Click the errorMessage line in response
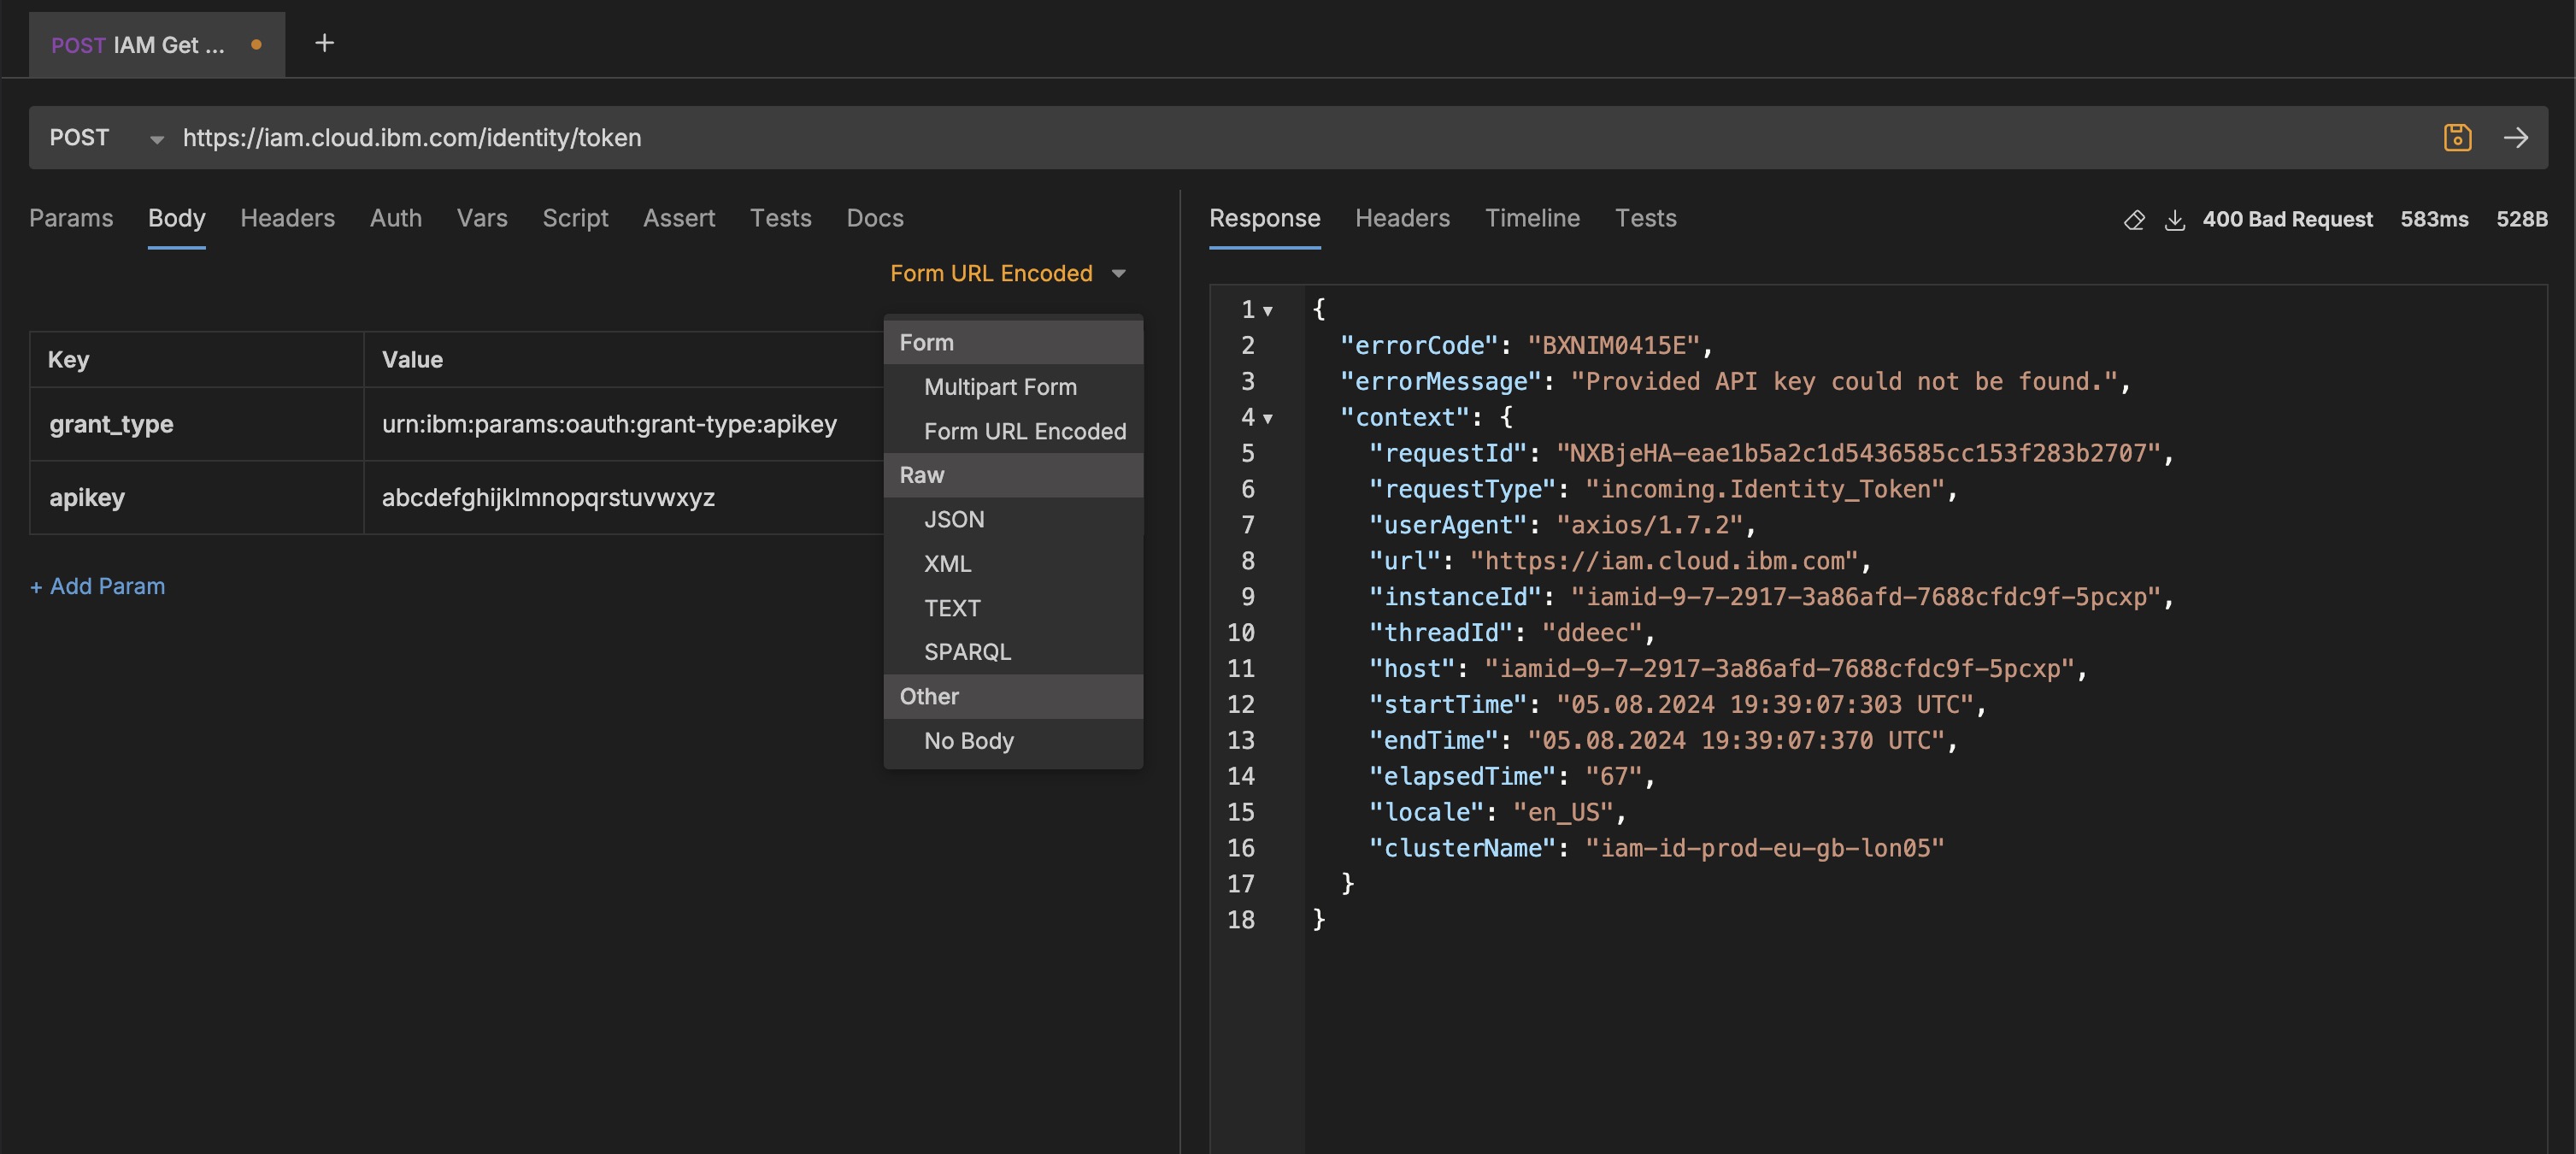 pos(1735,382)
